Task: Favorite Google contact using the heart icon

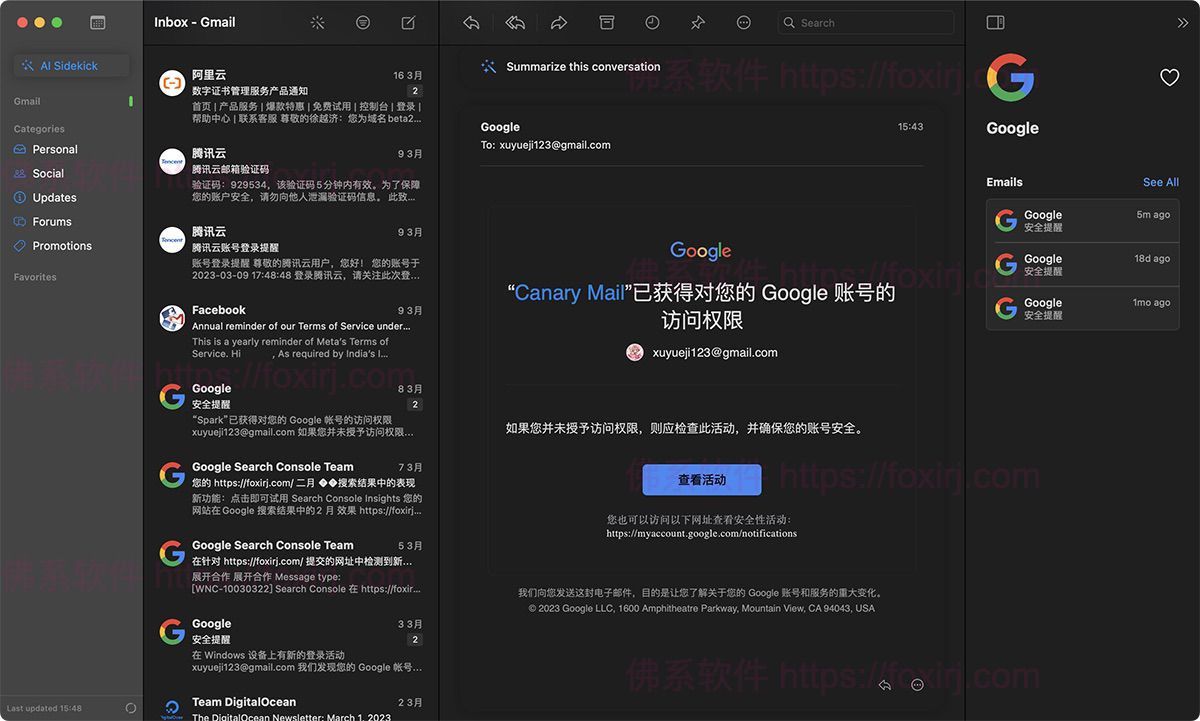Action: pyautogui.click(x=1169, y=76)
